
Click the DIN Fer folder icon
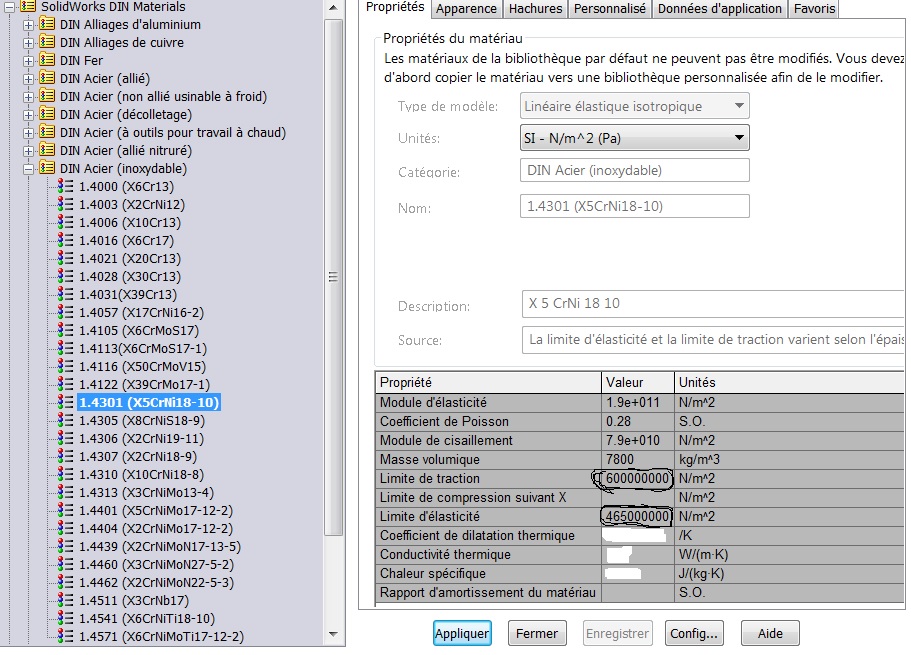(x=47, y=60)
